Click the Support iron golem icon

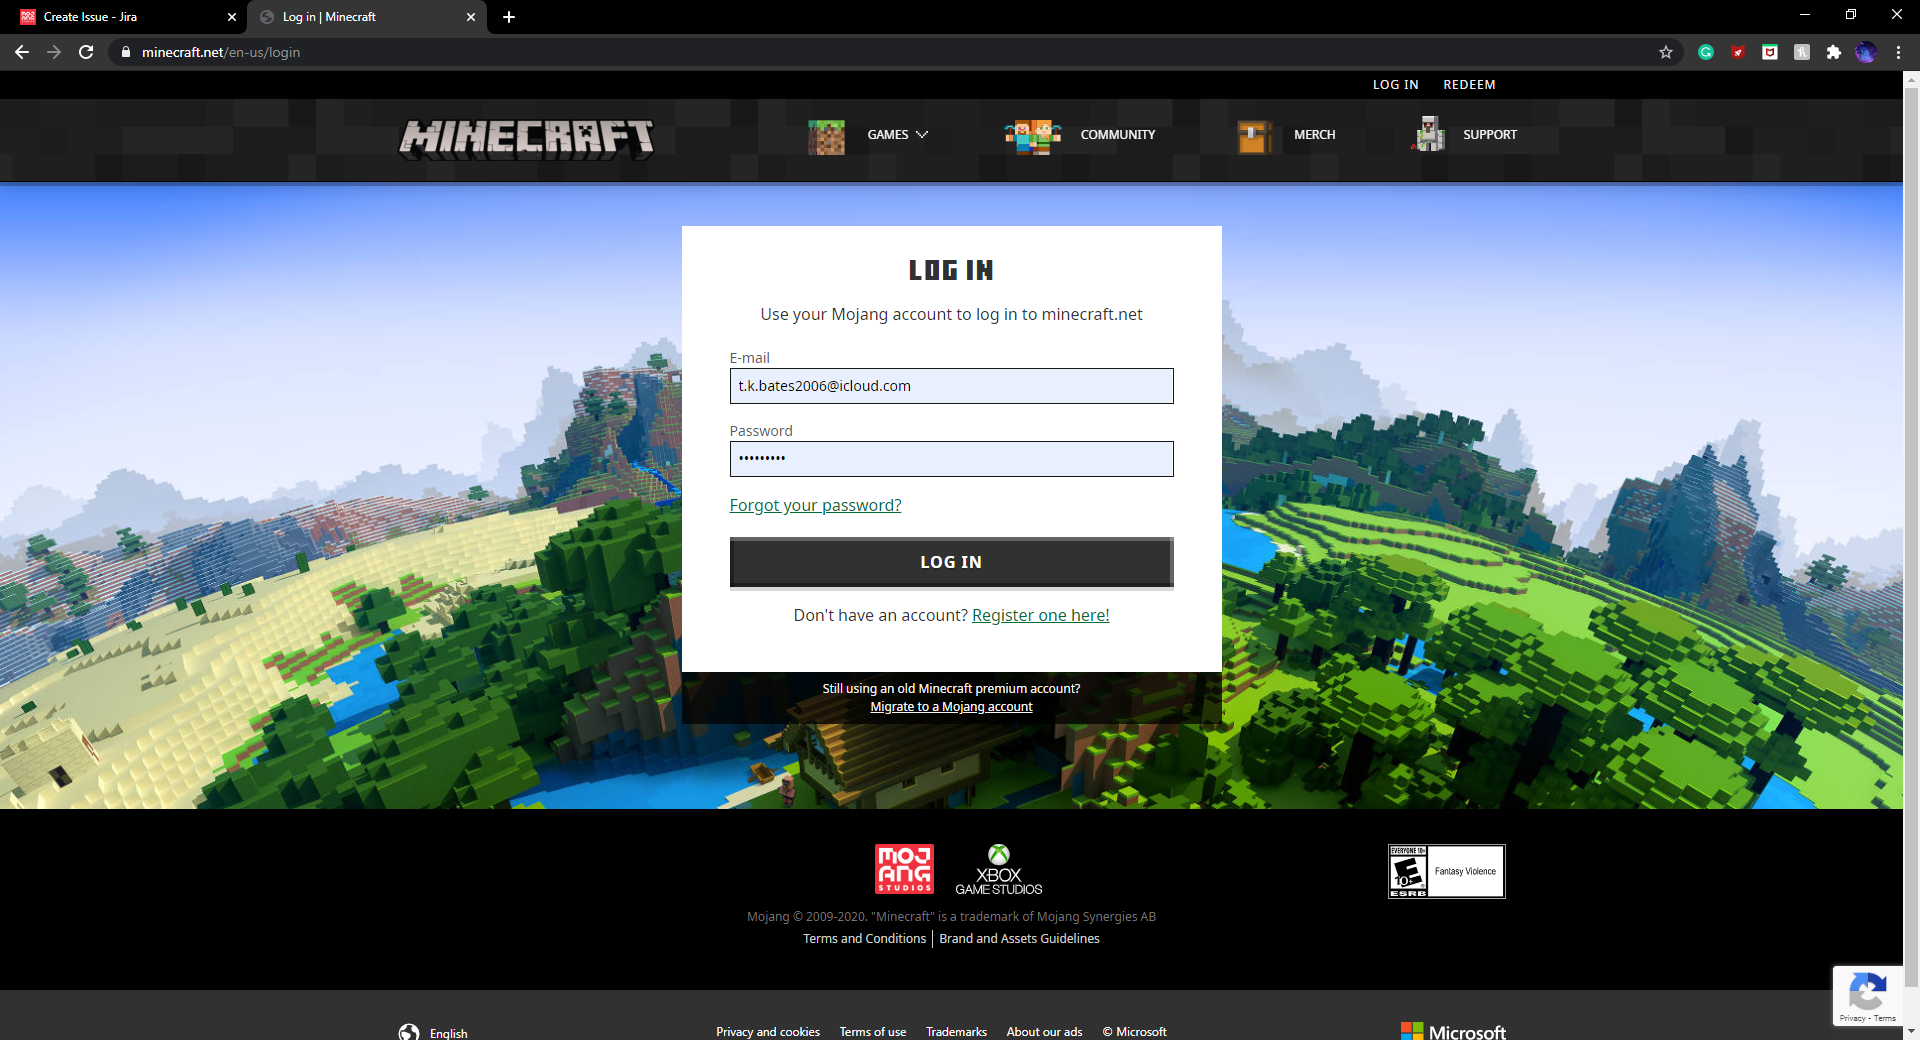[1429, 134]
